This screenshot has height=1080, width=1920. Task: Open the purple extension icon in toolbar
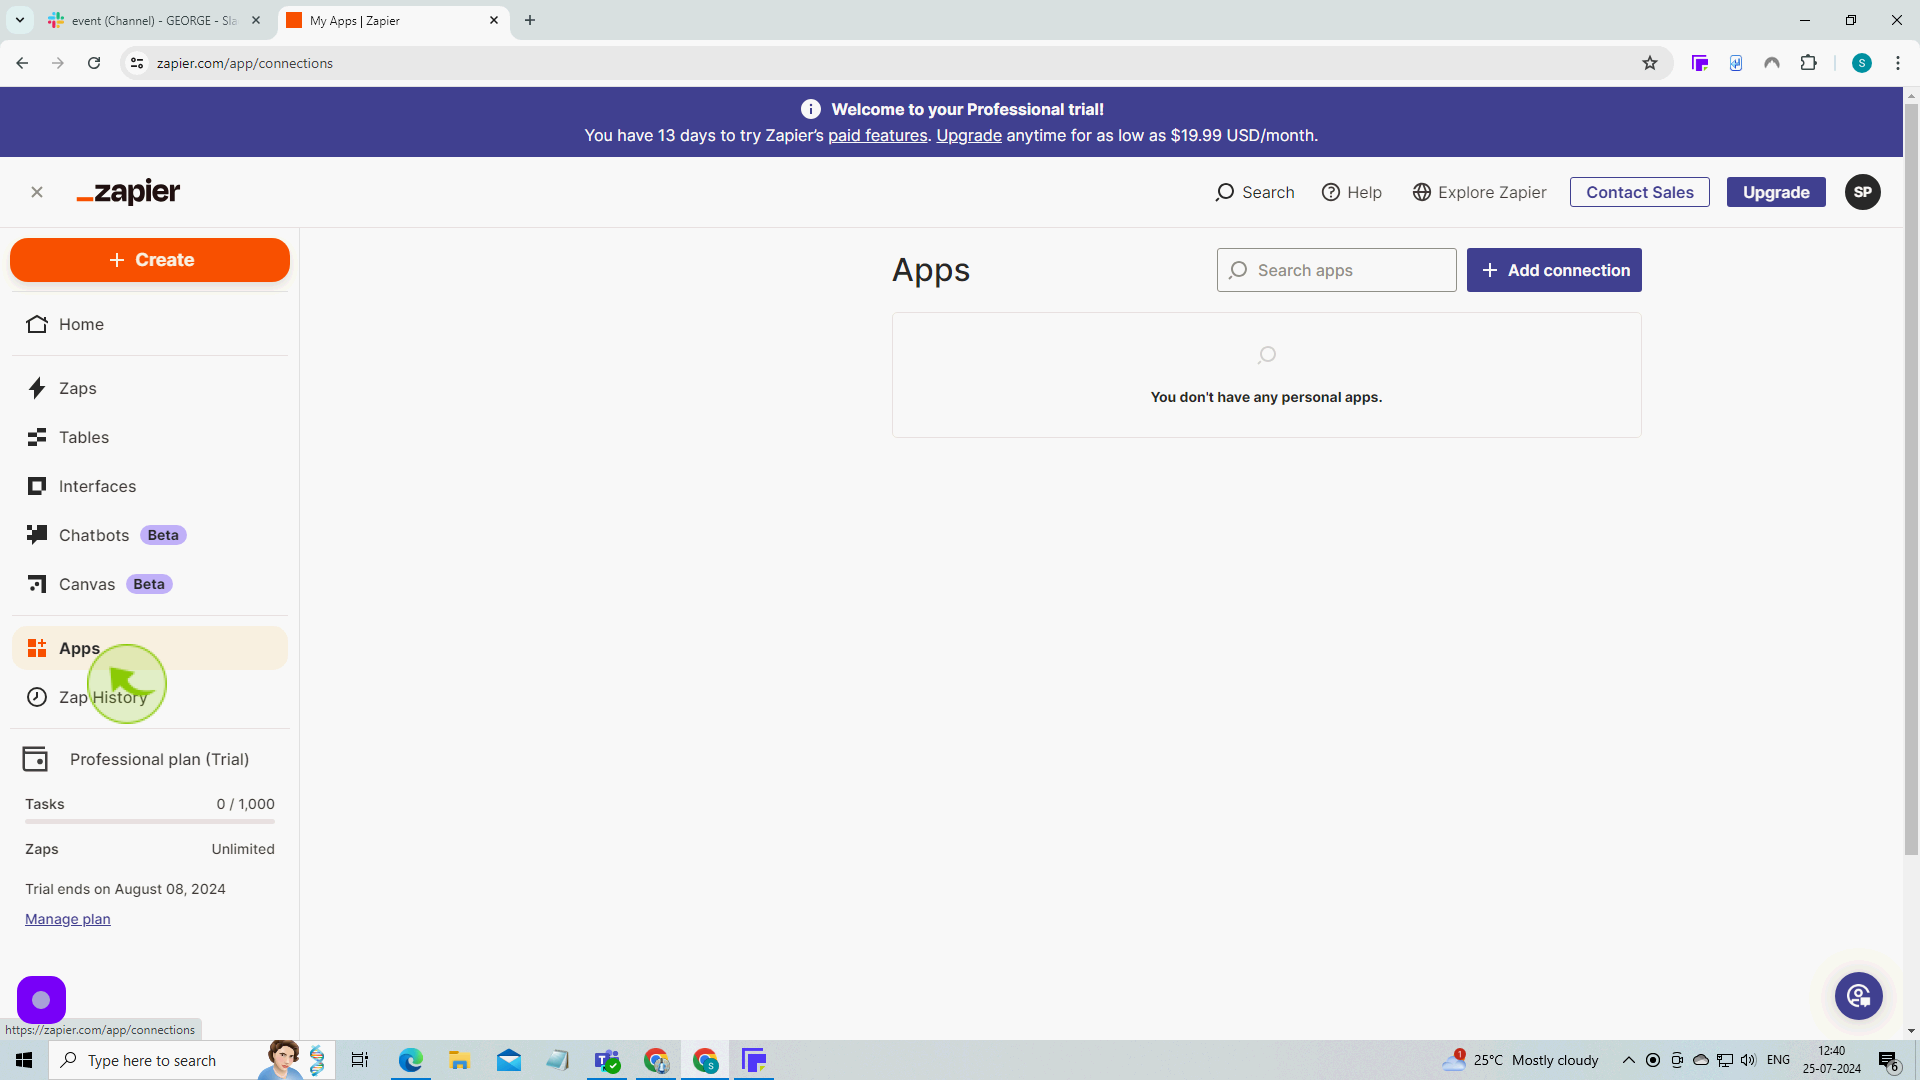(1699, 63)
